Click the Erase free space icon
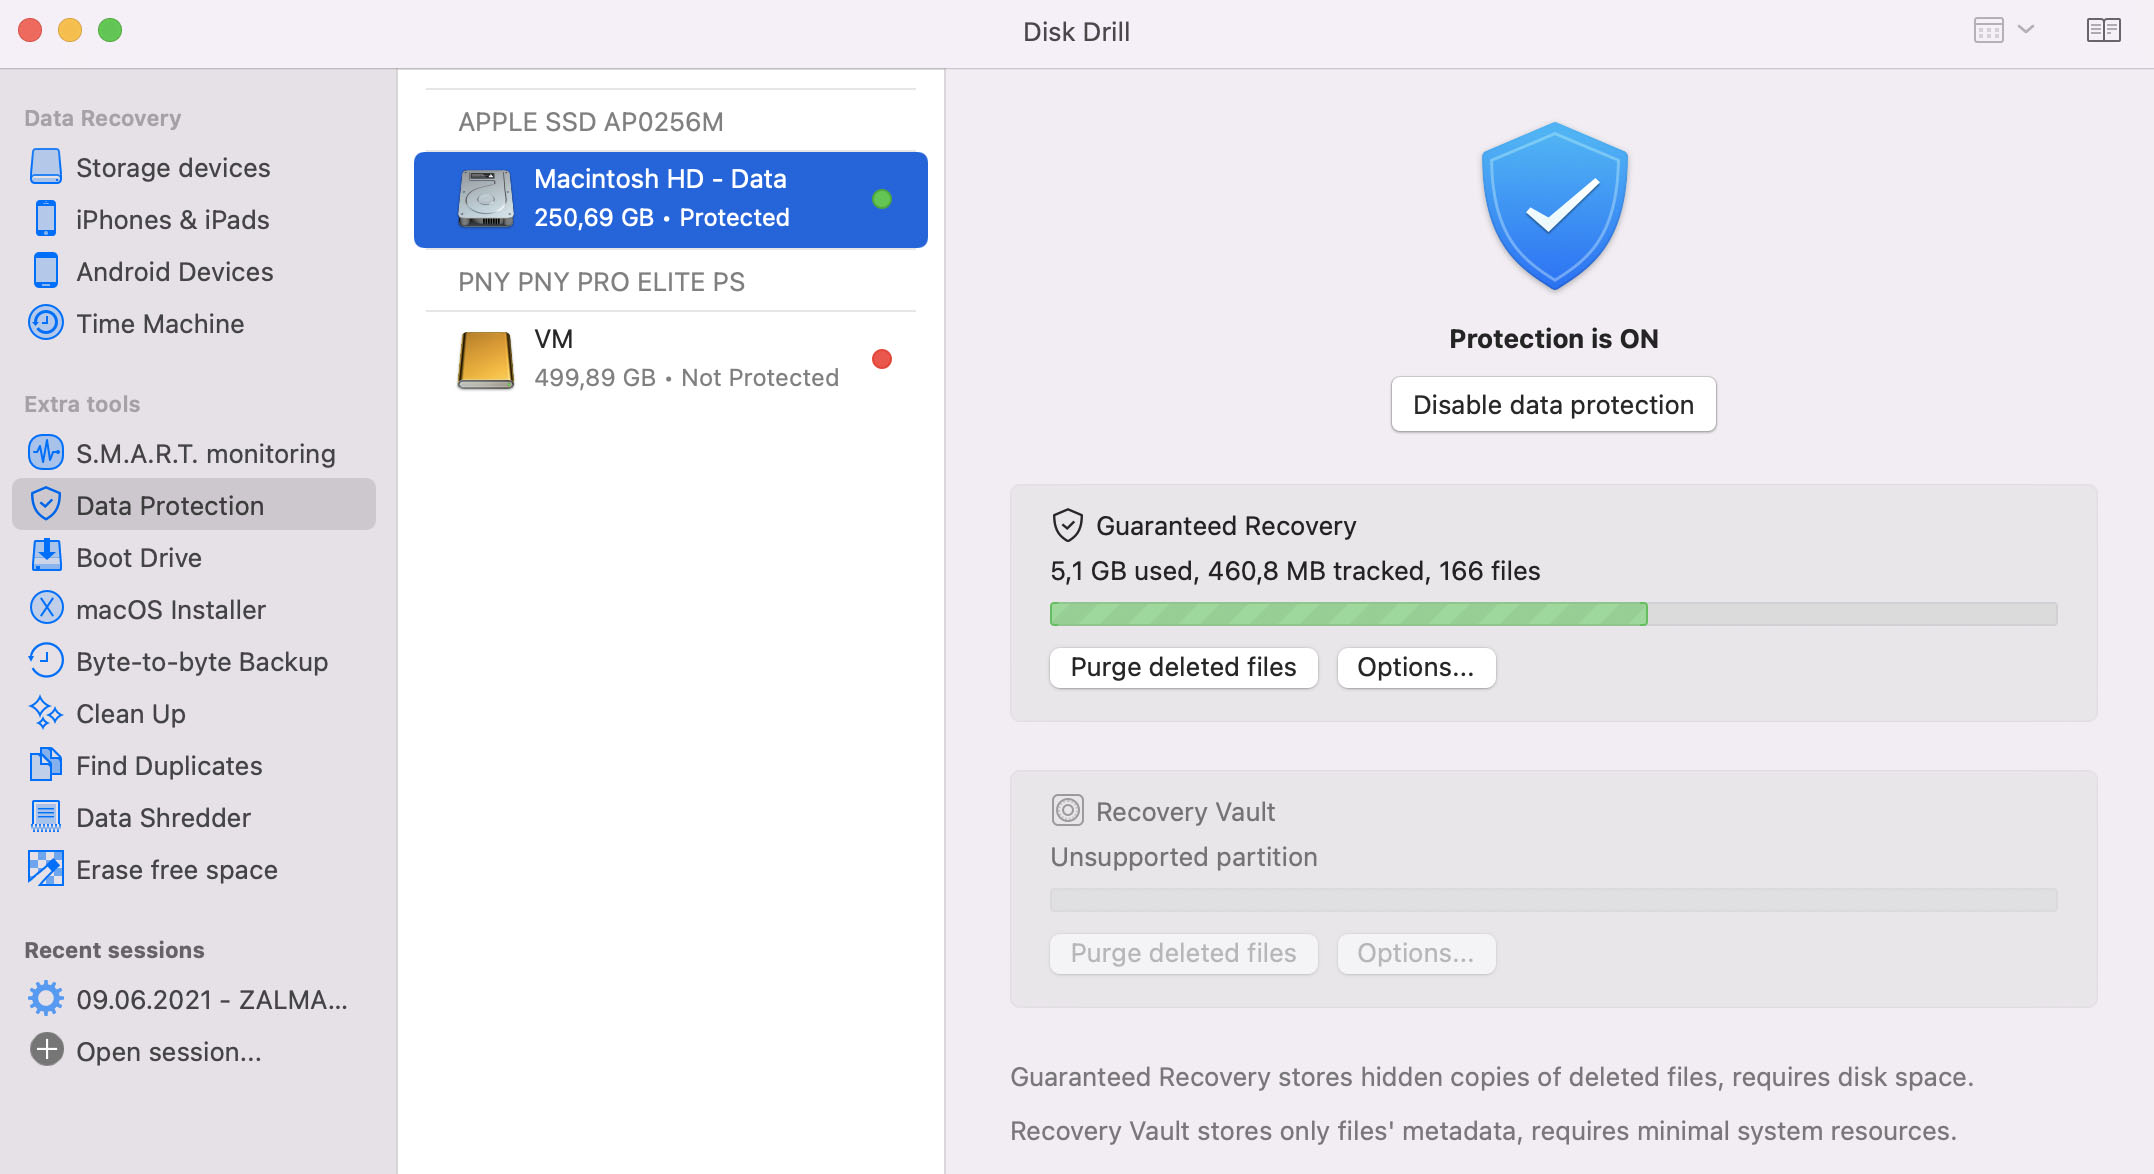 point(46,869)
